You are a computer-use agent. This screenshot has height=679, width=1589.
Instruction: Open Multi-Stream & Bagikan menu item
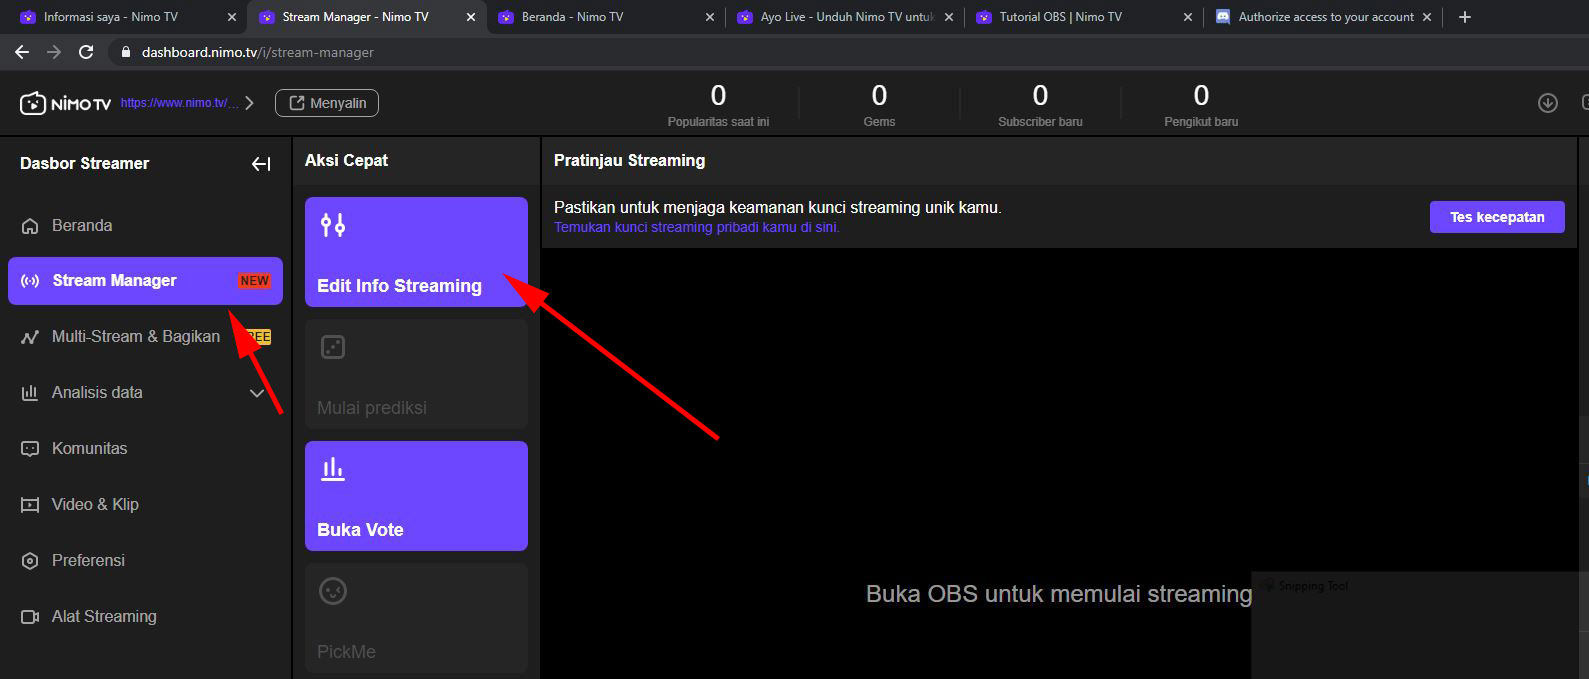[x=146, y=337]
